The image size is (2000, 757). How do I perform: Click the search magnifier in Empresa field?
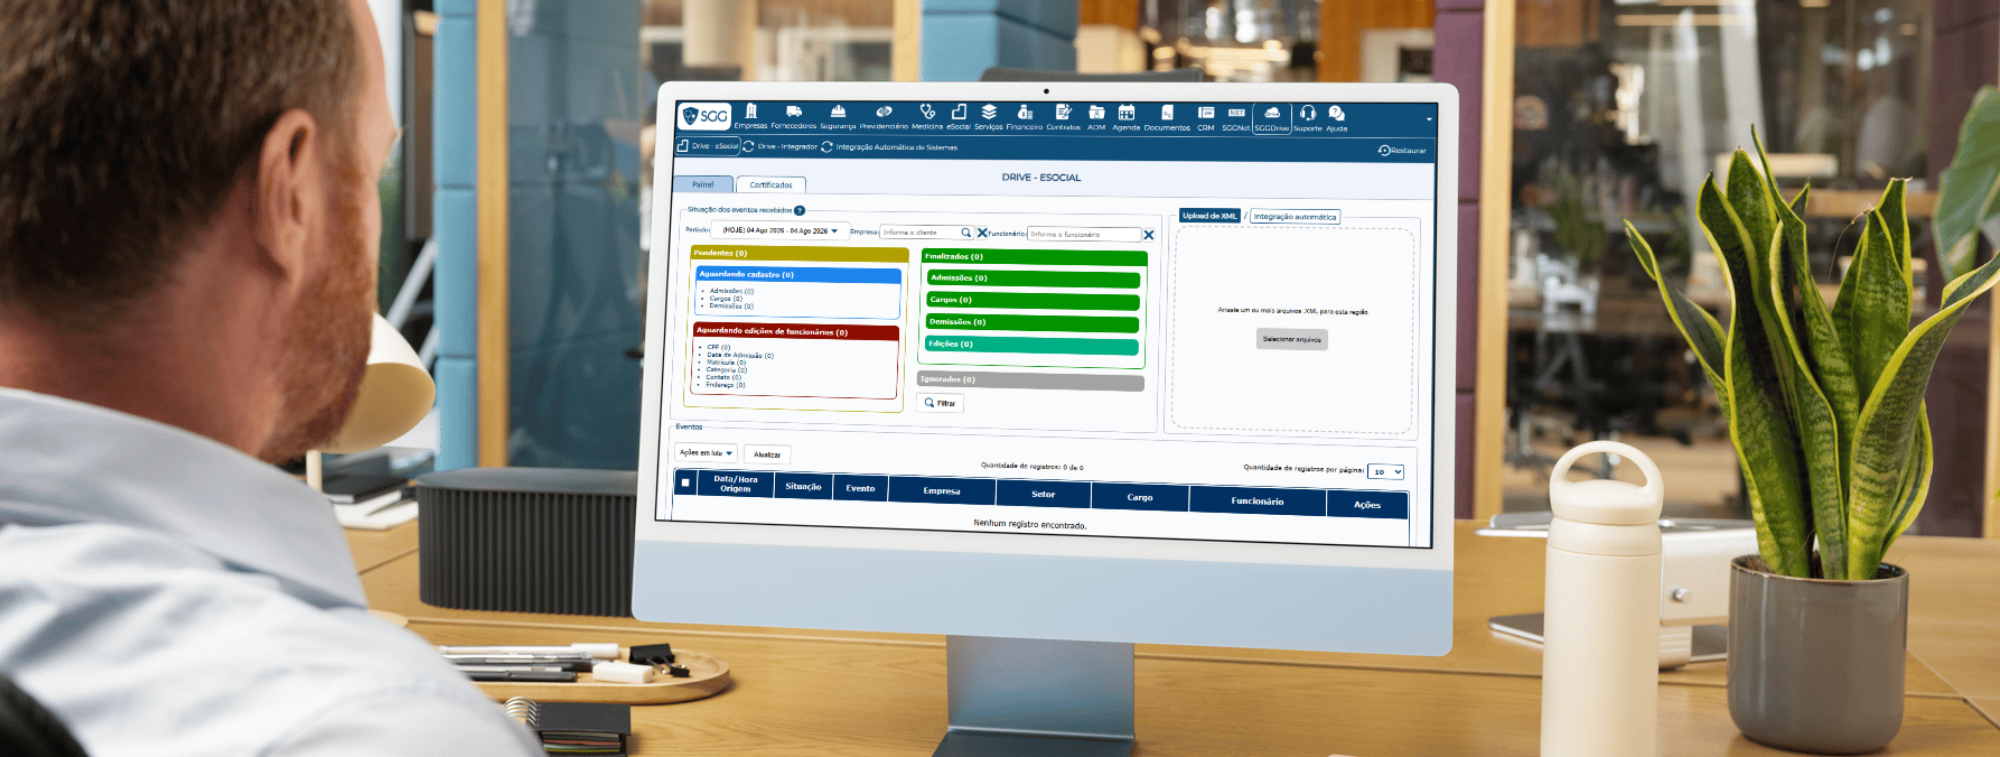(966, 232)
